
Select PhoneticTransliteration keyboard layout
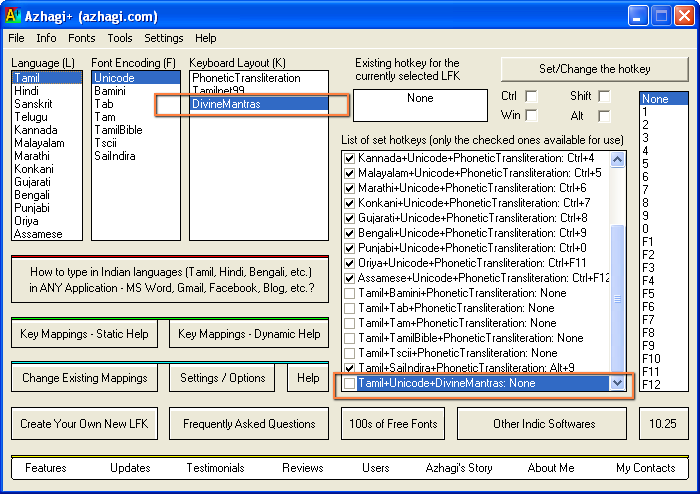tap(259, 78)
